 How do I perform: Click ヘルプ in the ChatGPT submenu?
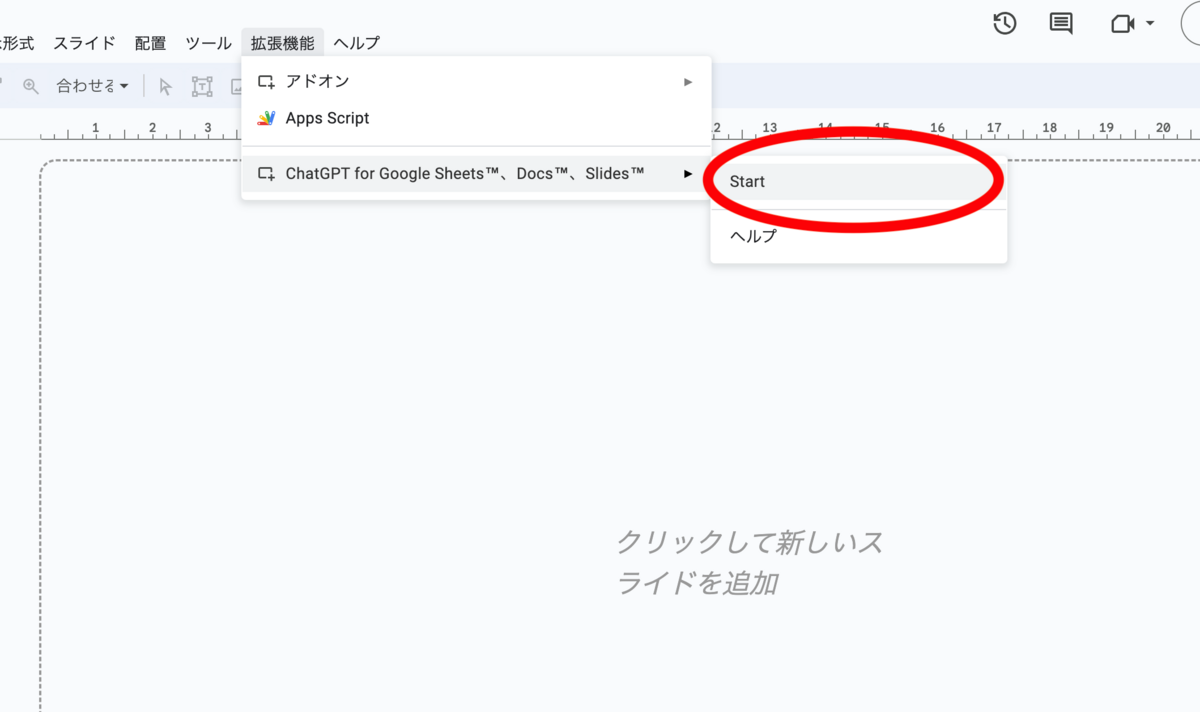[x=858, y=236]
